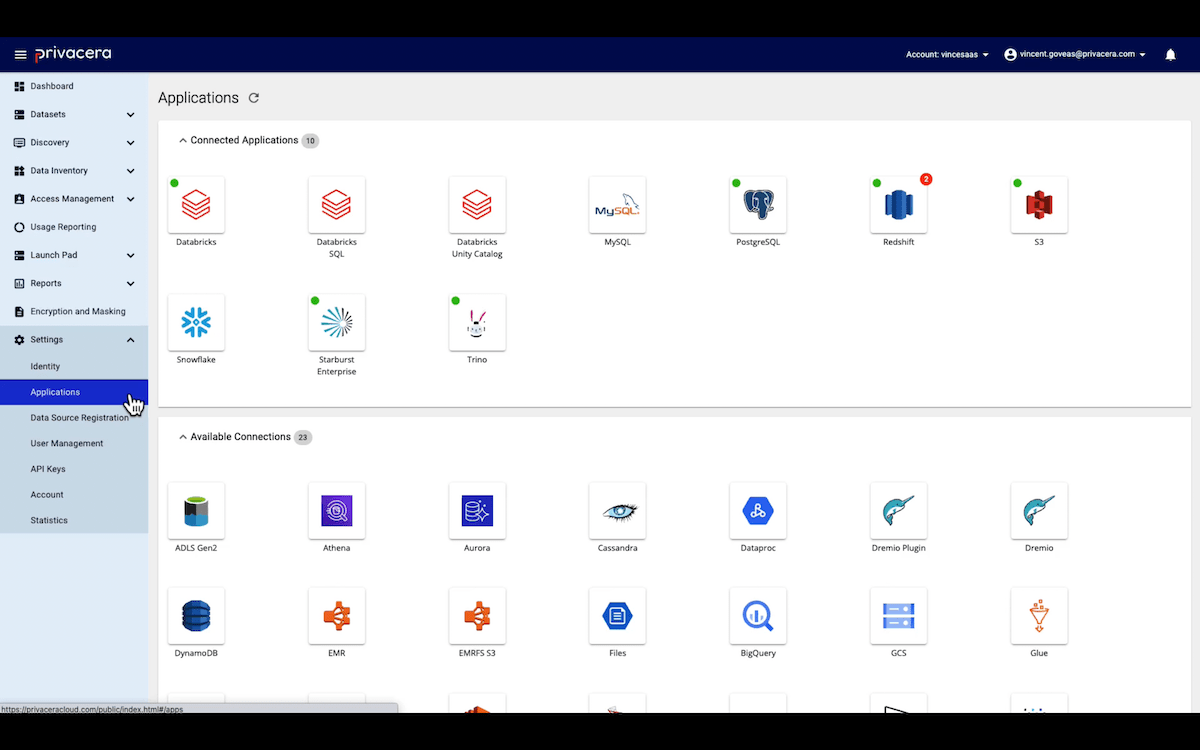Open the Databricks Unity Catalog tile
This screenshot has width=1200, height=750.
click(x=477, y=205)
